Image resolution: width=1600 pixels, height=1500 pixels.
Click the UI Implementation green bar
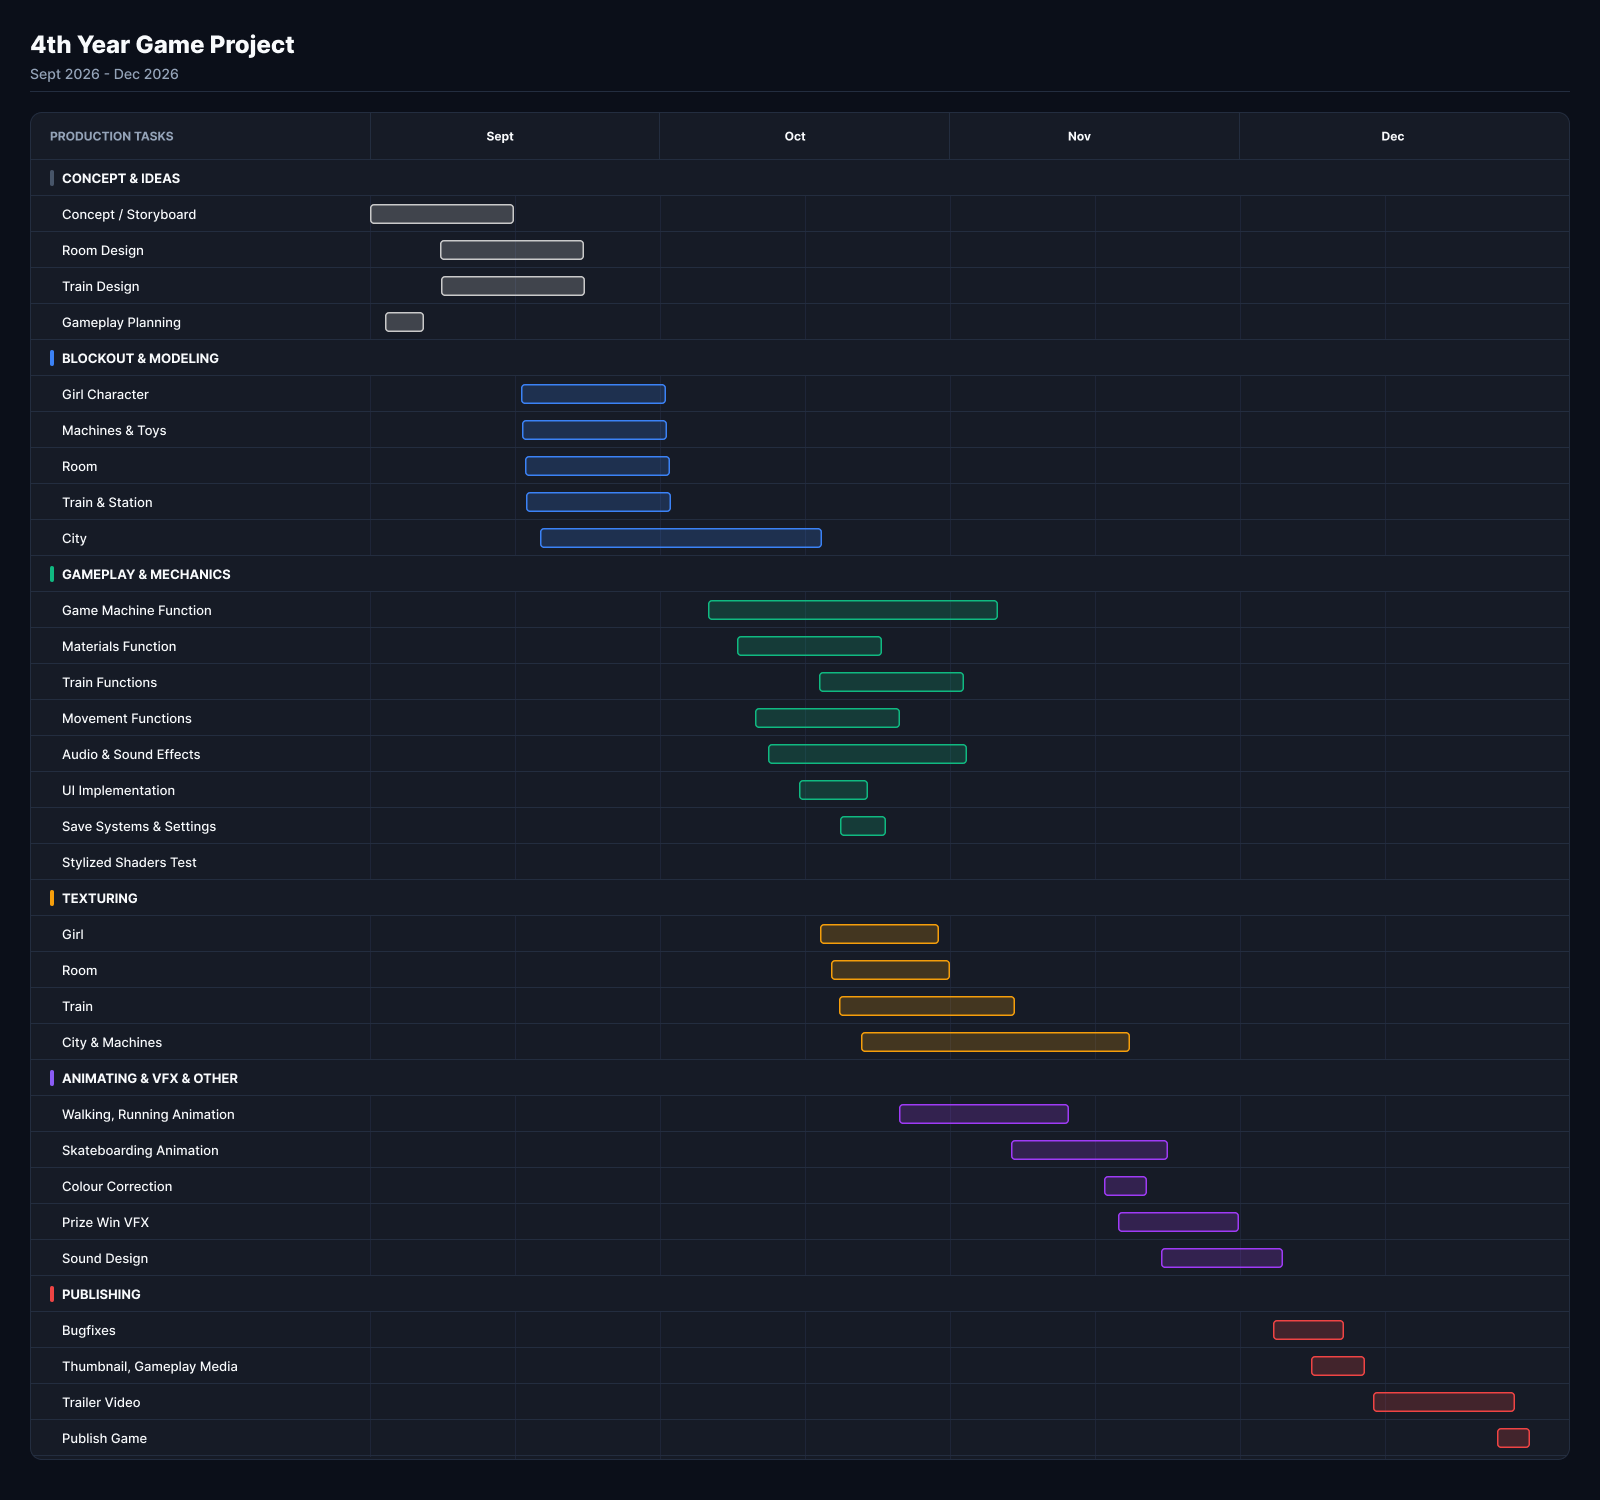[833, 790]
